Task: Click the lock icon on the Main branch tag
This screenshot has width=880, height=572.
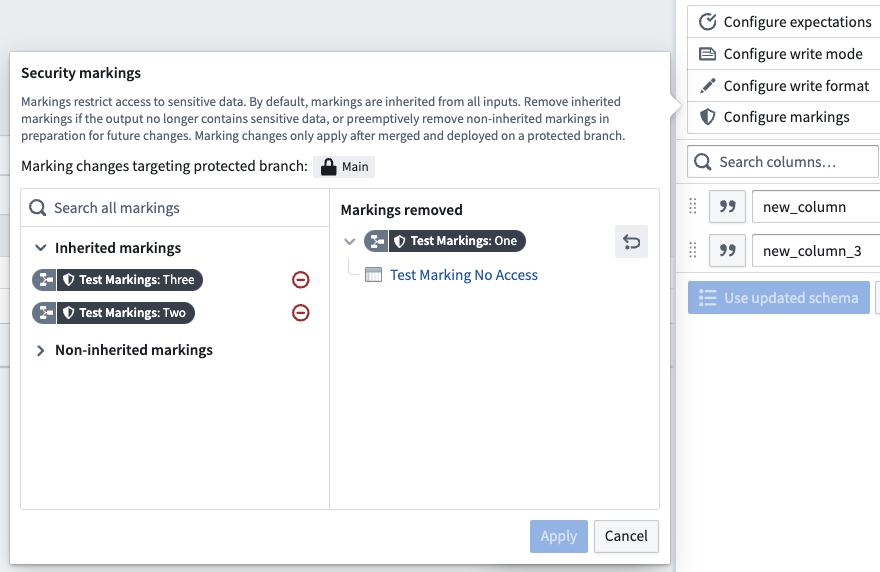Action: coord(328,167)
